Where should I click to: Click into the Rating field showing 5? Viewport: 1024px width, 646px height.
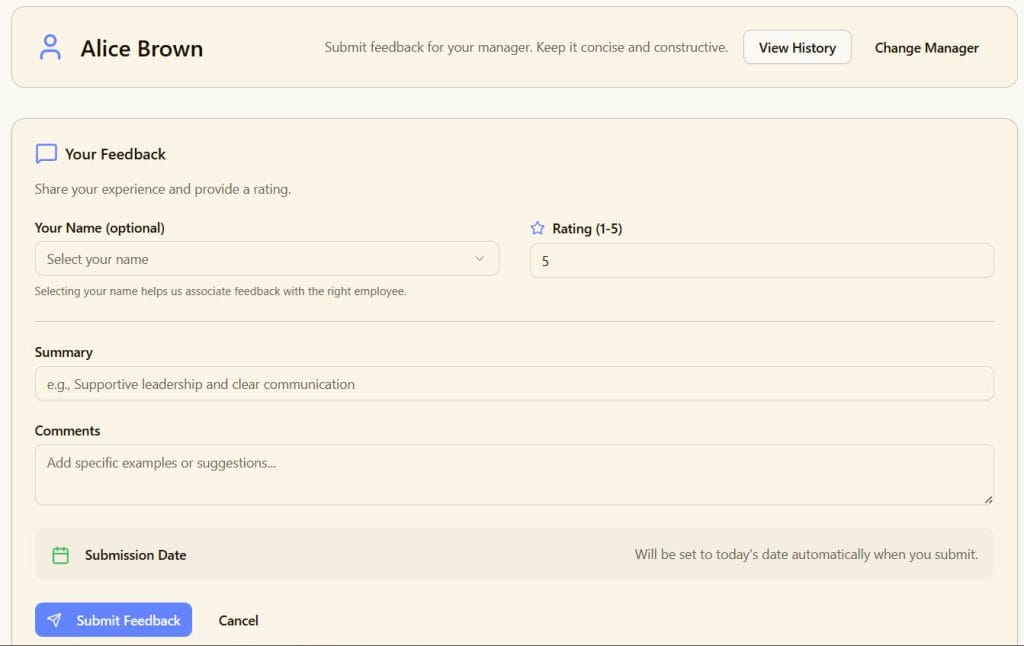tap(762, 259)
